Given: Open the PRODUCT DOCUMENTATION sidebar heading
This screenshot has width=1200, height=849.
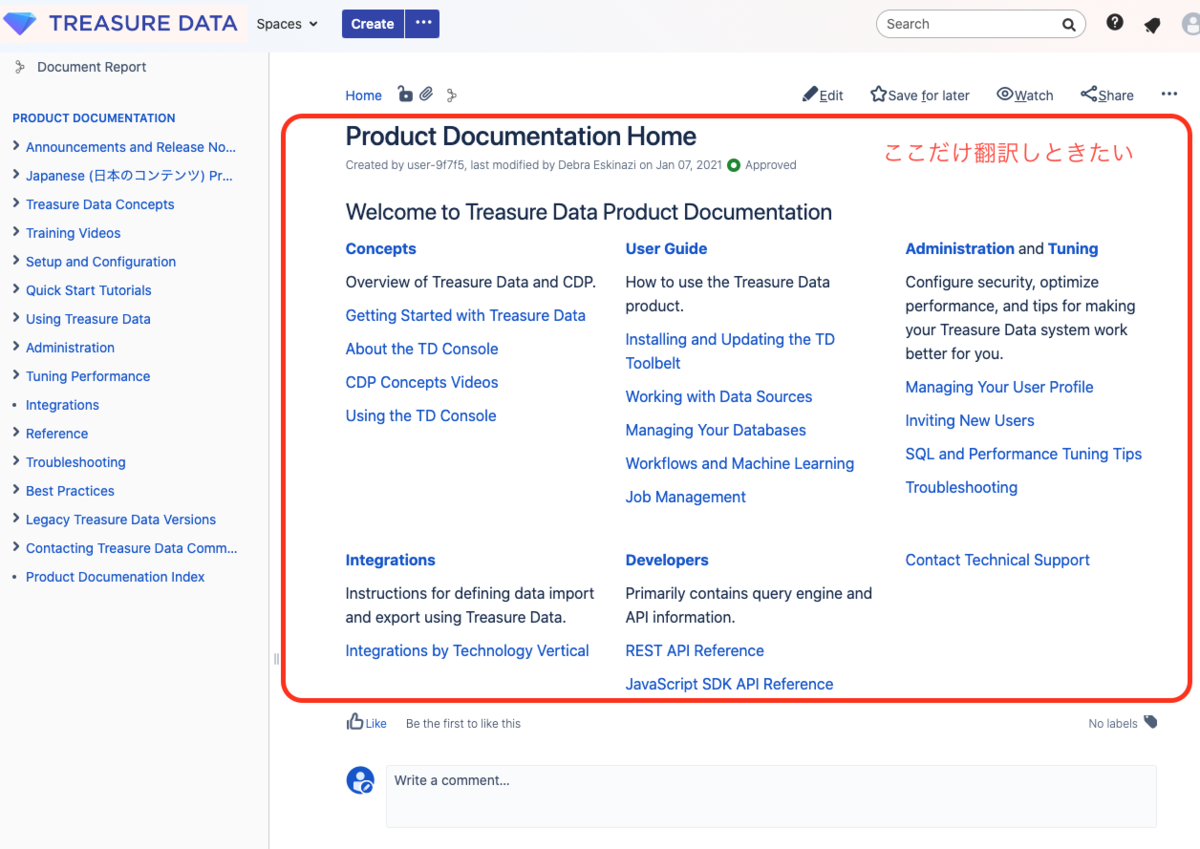Looking at the screenshot, I should 94,118.
